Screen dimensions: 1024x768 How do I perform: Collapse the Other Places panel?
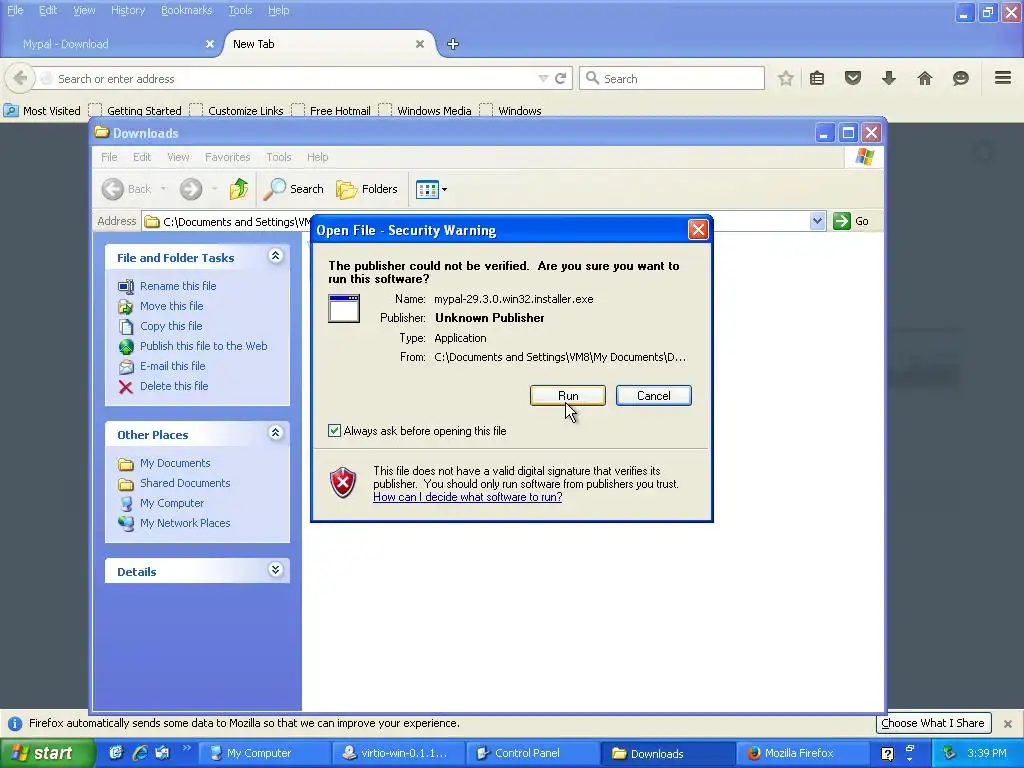point(276,433)
